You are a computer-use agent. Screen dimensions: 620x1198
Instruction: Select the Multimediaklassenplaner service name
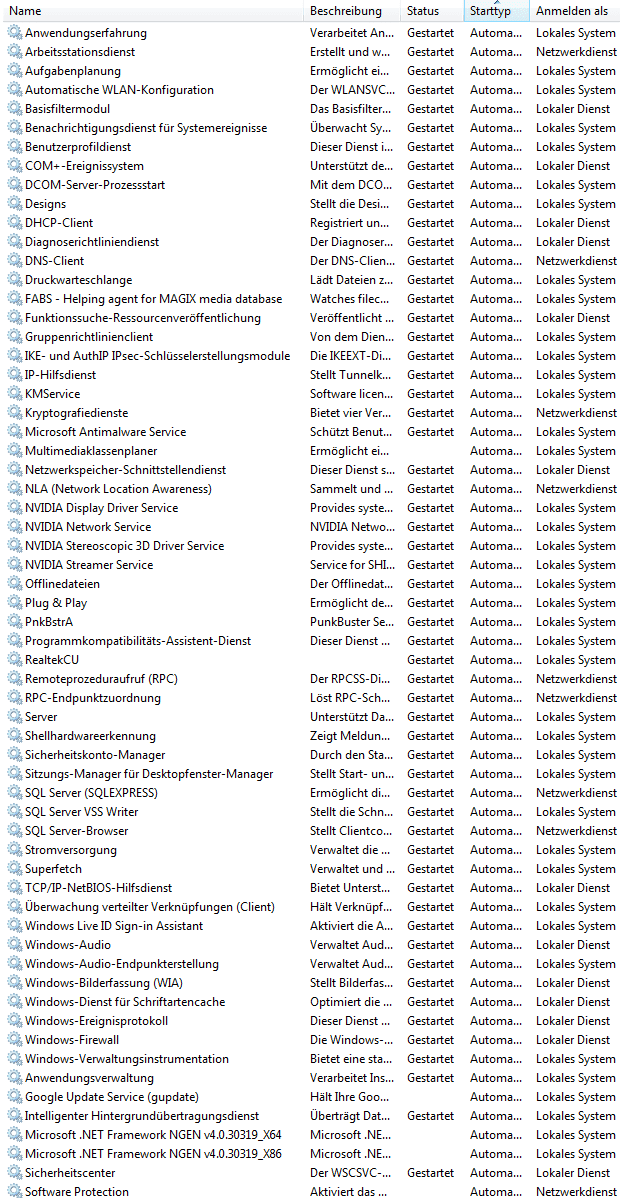[x=91, y=451]
